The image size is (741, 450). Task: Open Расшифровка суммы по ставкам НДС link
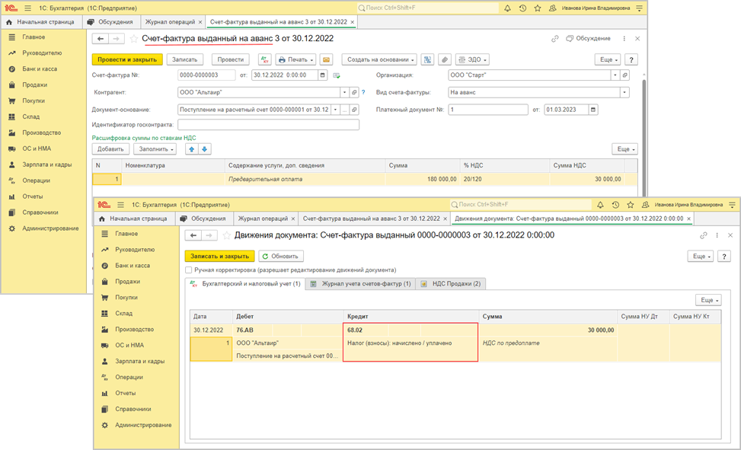click(x=144, y=138)
